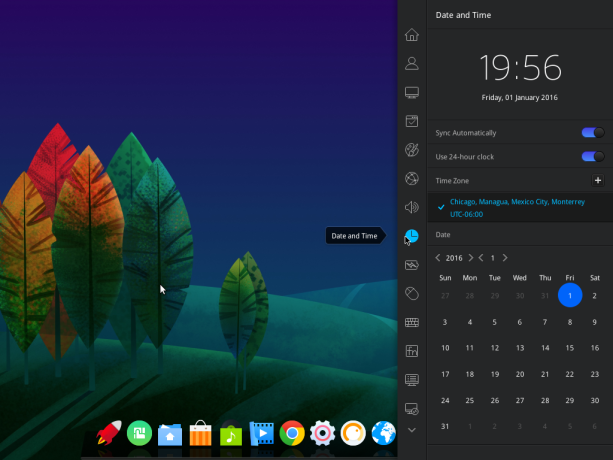Viewport: 613px width, 460px height.
Task: Open the Personalization palette icon
Action: [x=412, y=150]
